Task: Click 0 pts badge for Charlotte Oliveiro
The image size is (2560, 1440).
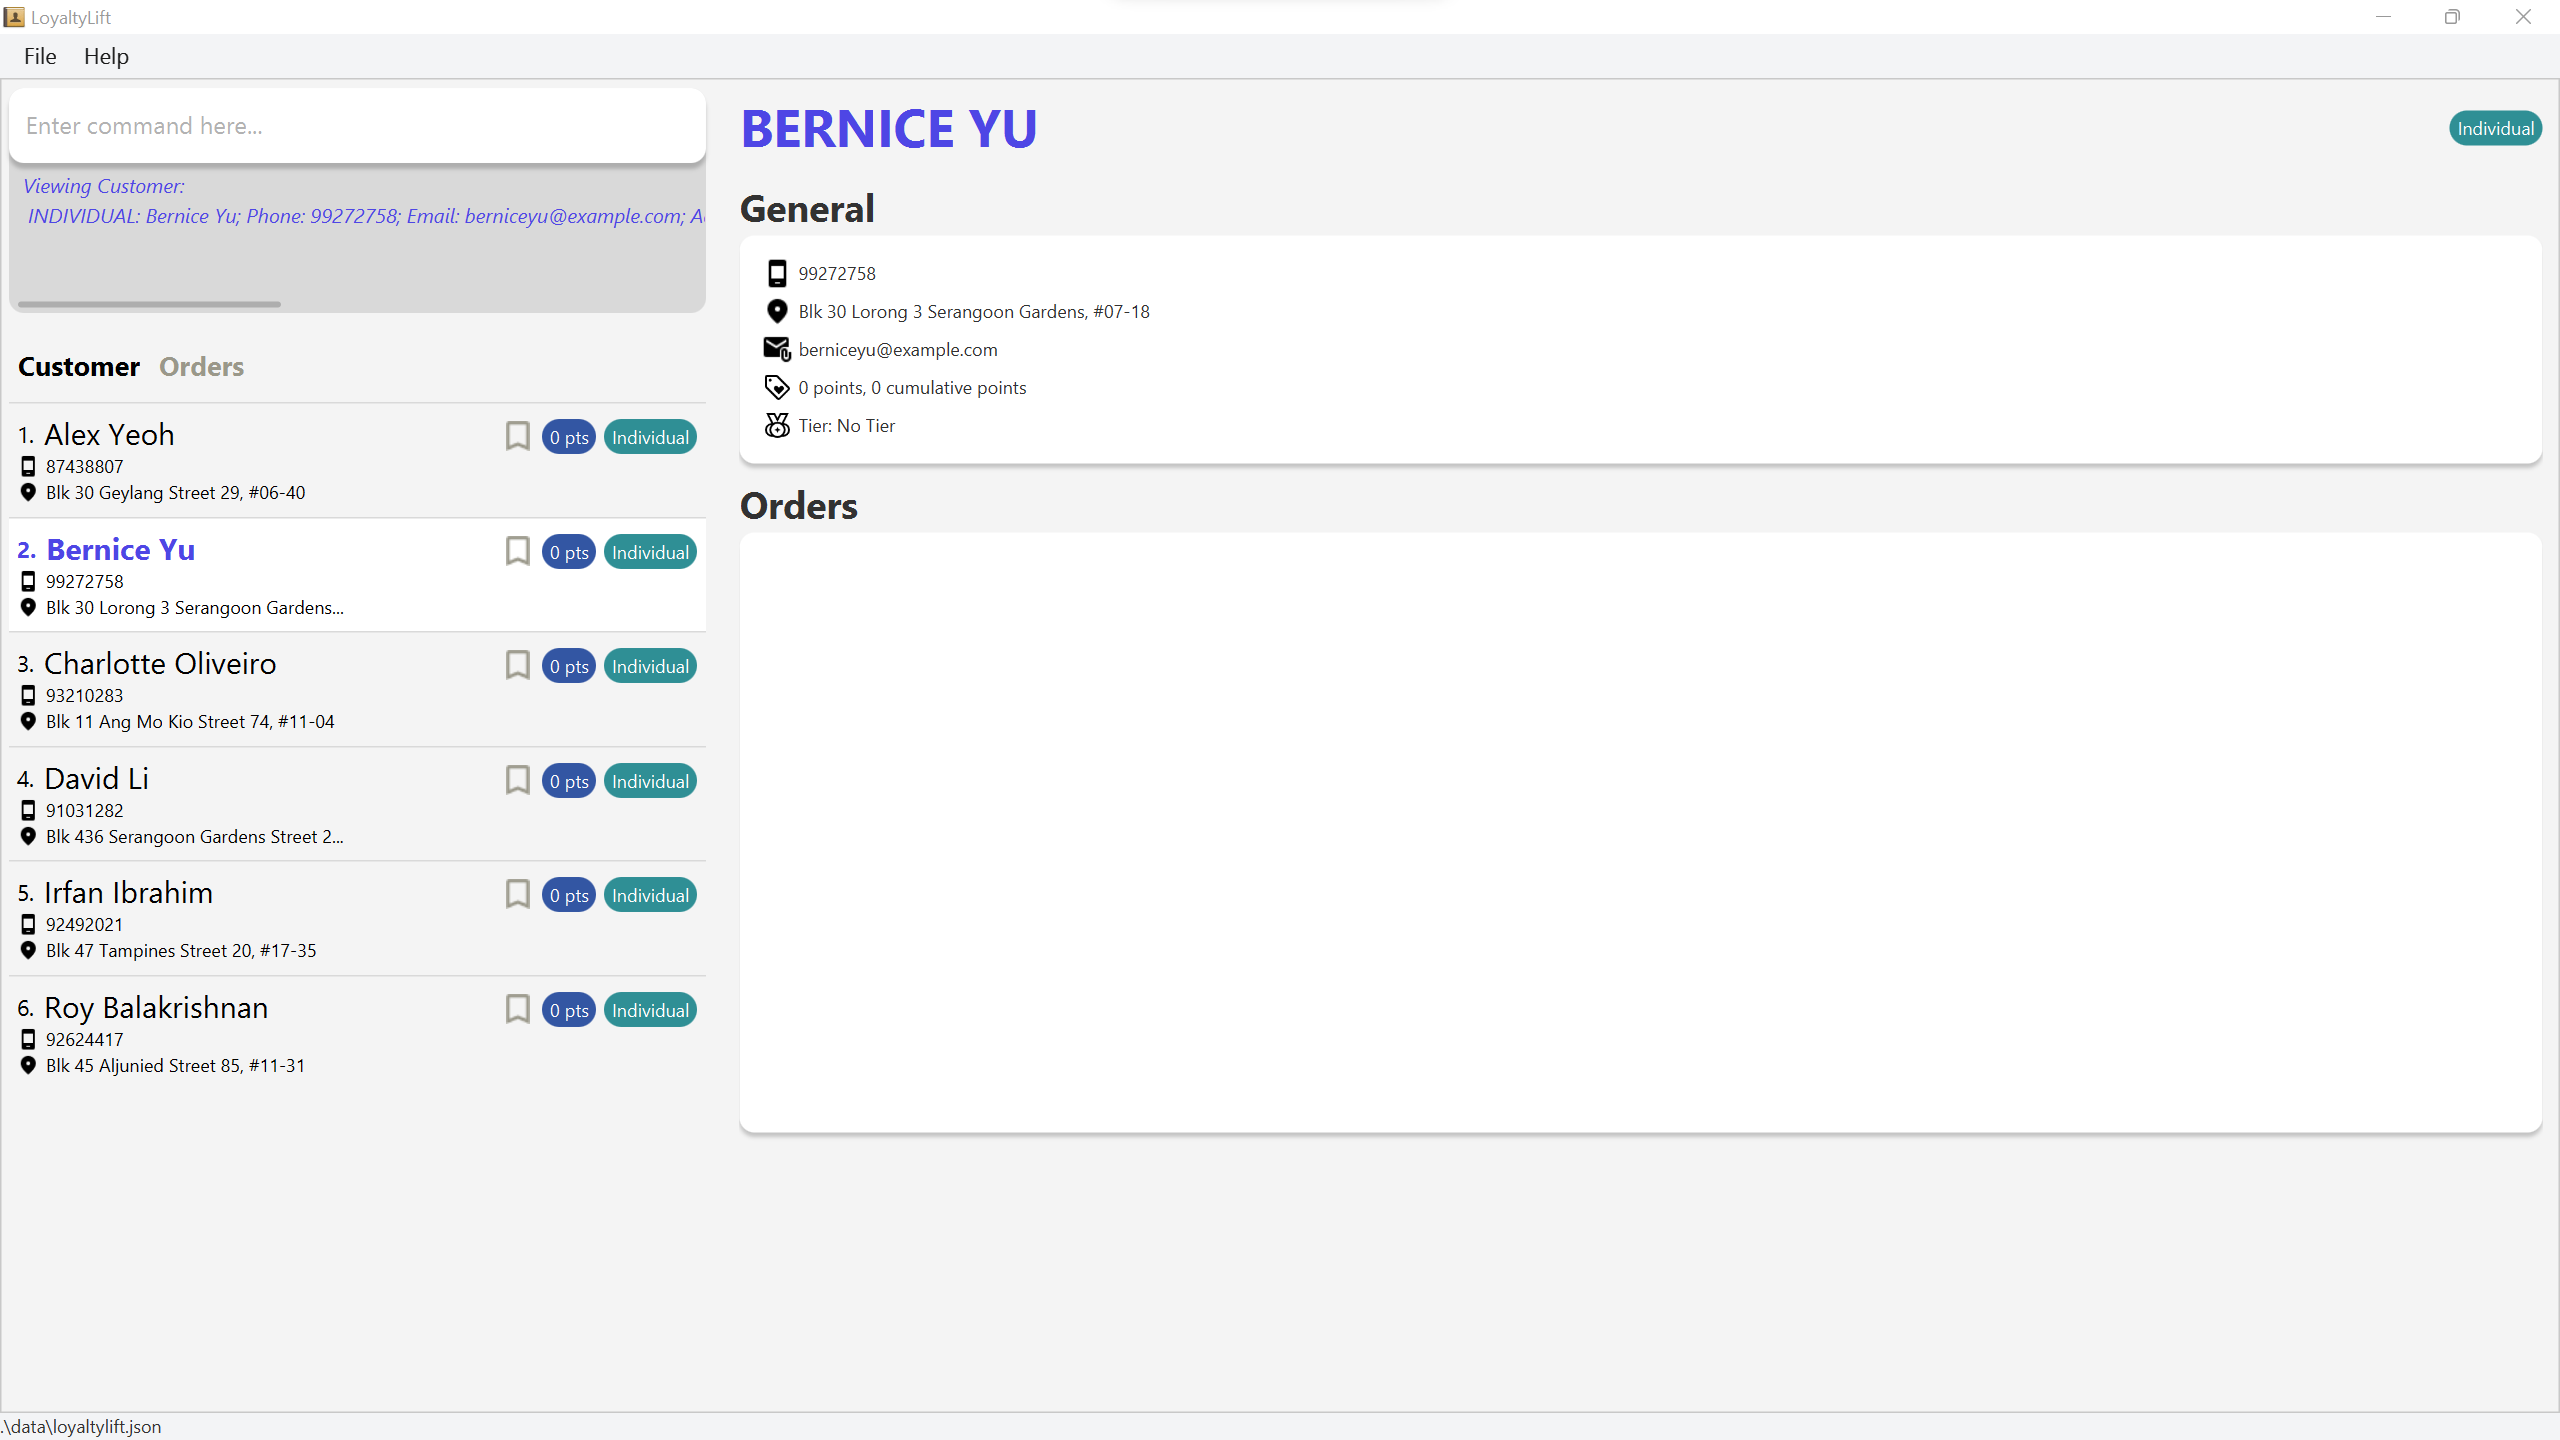Action: (569, 666)
